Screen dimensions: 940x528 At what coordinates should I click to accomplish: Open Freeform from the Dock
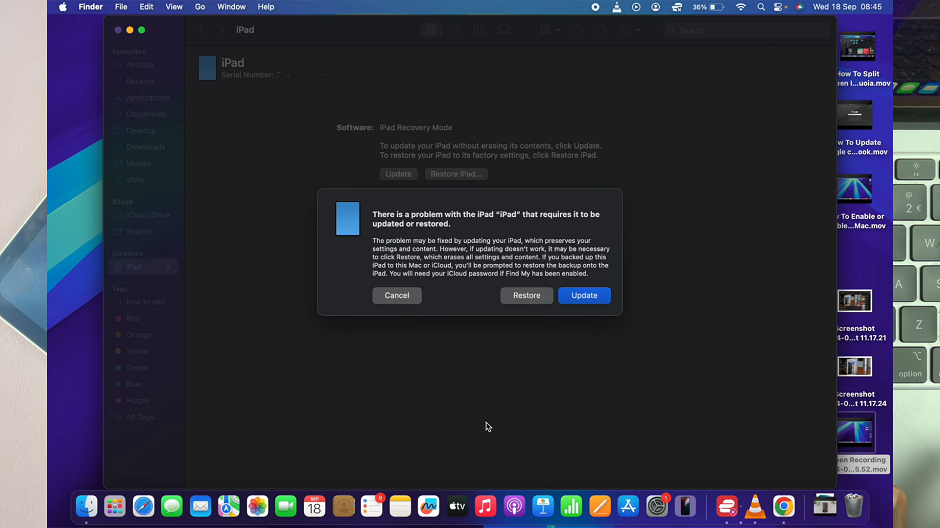tap(429, 506)
